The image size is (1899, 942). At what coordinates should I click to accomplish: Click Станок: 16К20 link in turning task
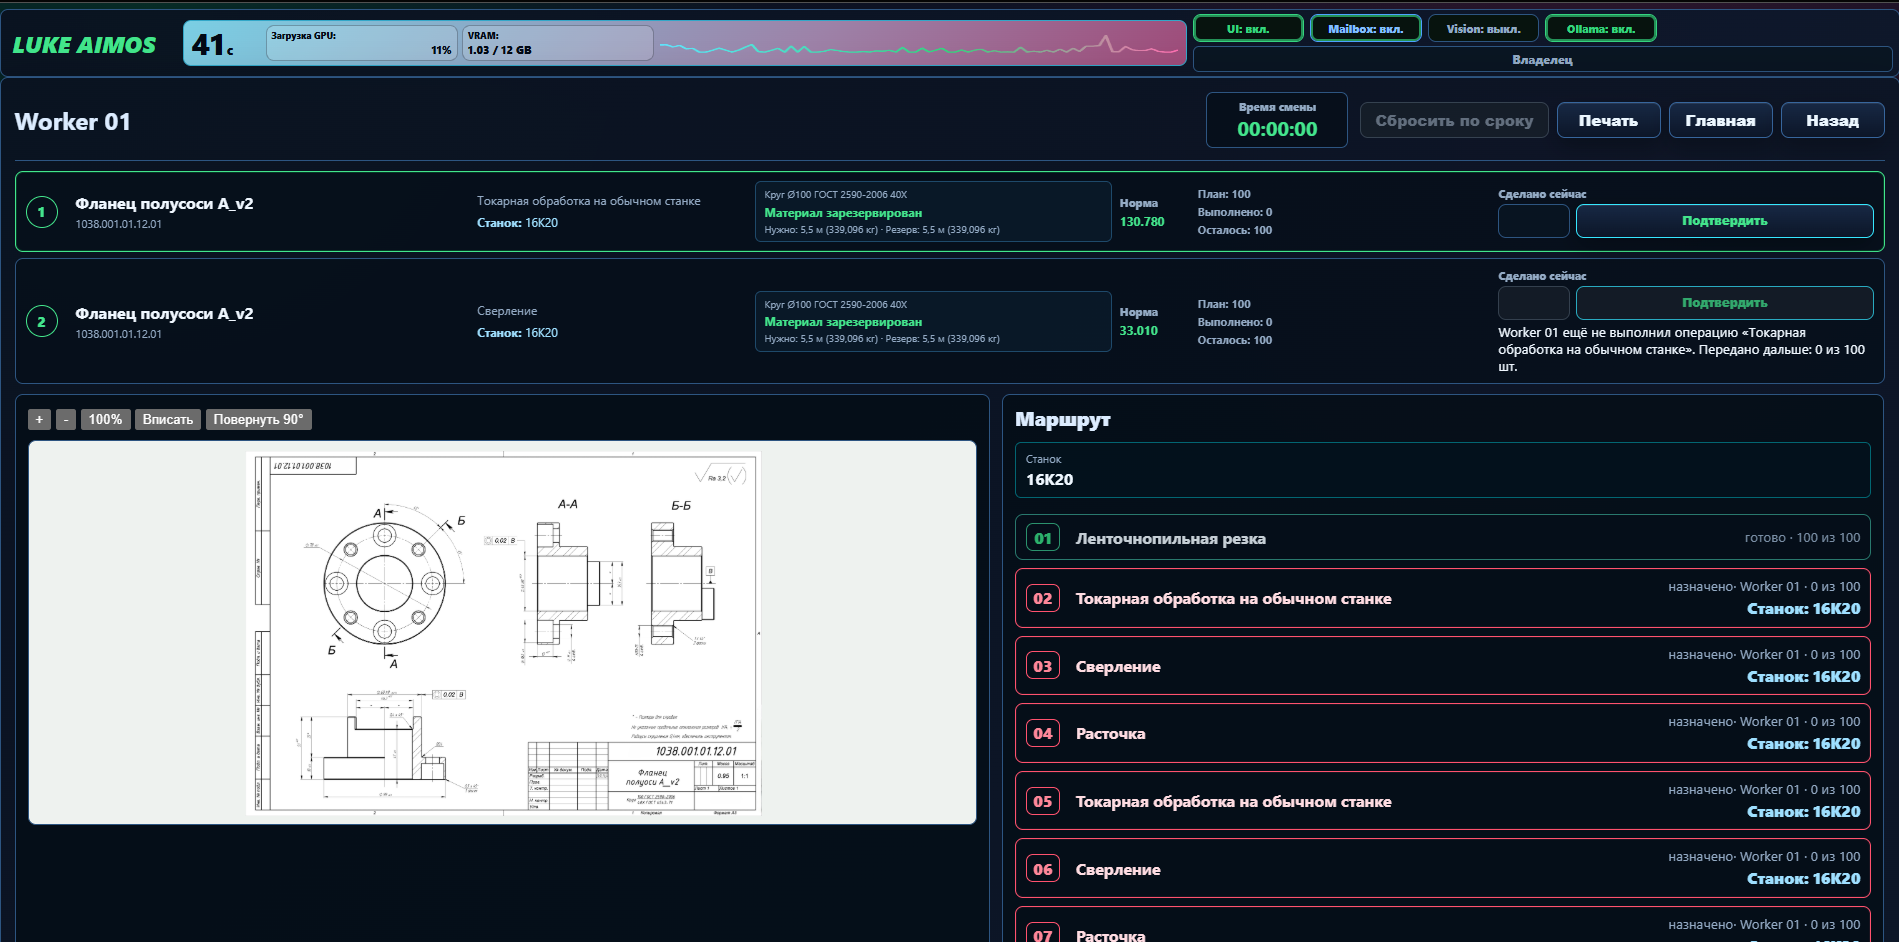click(x=517, y=223)
